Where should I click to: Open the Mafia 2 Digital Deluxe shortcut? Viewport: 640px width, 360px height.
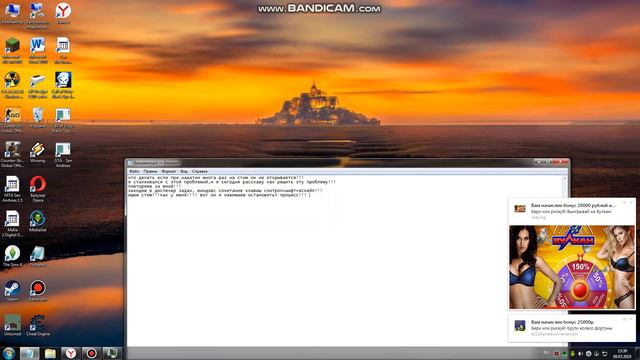coord(12,223)
